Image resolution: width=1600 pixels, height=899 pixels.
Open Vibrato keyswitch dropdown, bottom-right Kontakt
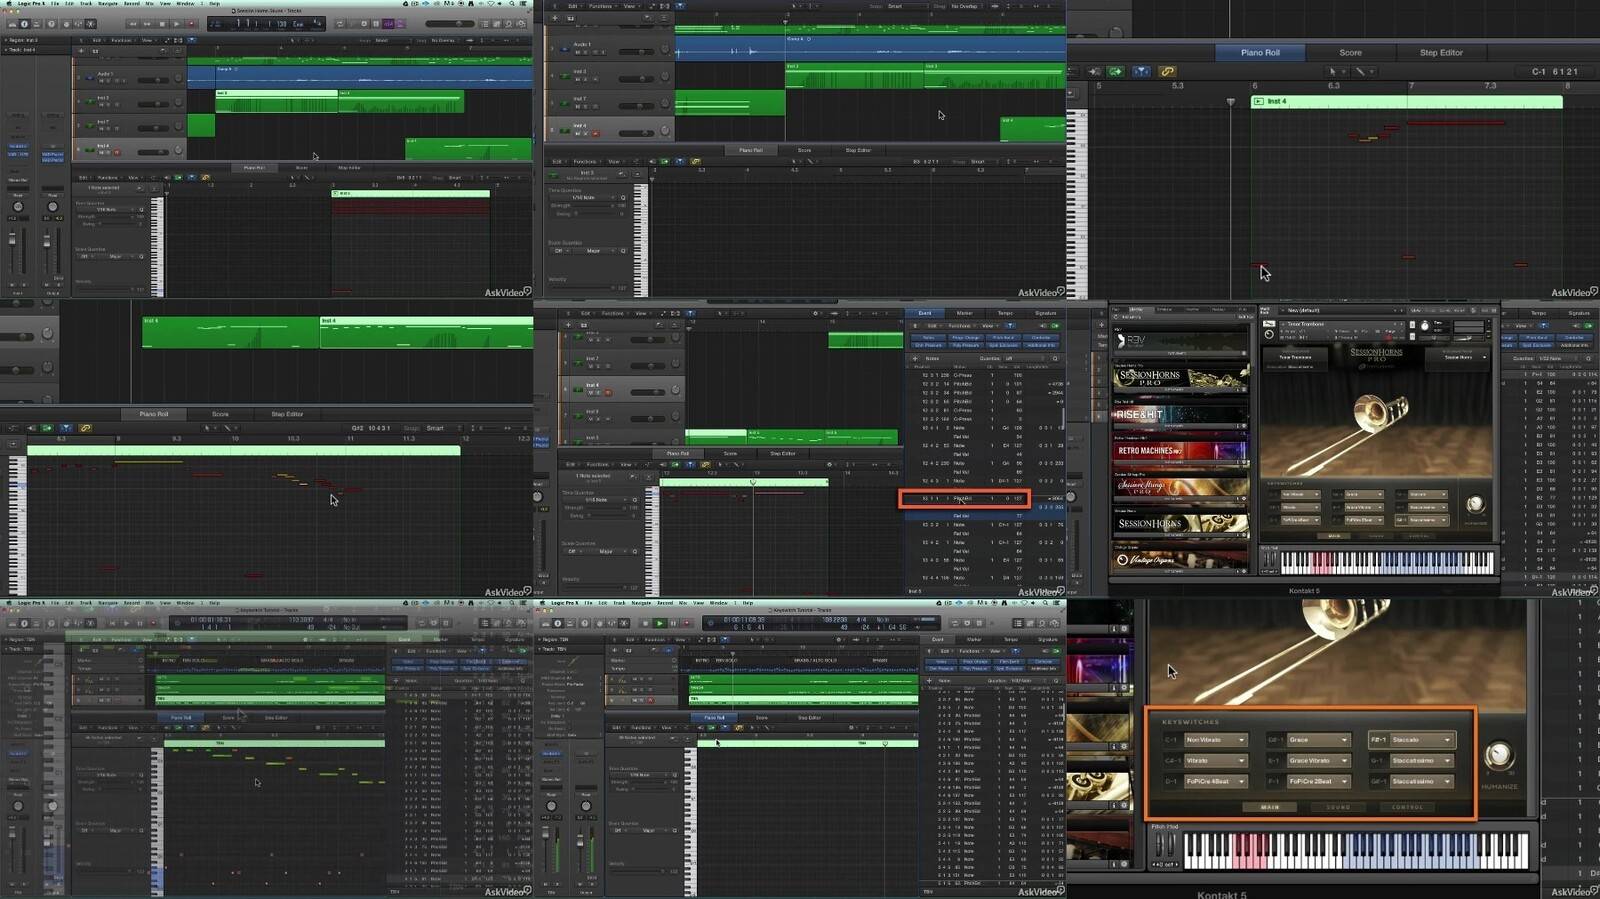coord(1215,761)
